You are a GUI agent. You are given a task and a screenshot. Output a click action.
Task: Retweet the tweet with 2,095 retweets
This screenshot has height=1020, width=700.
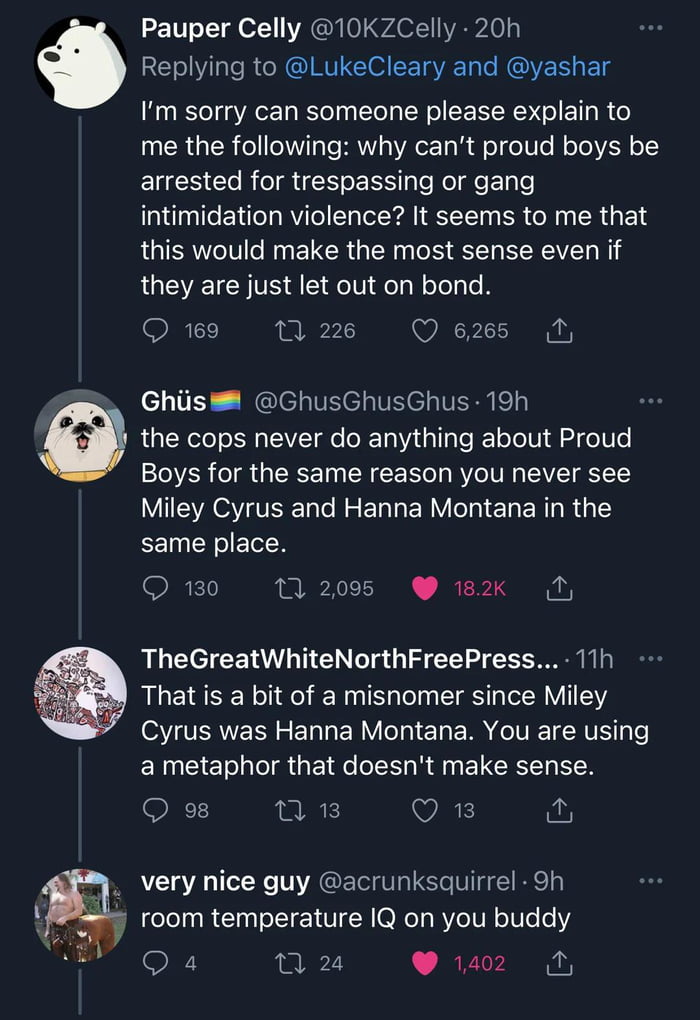(288, 589)
